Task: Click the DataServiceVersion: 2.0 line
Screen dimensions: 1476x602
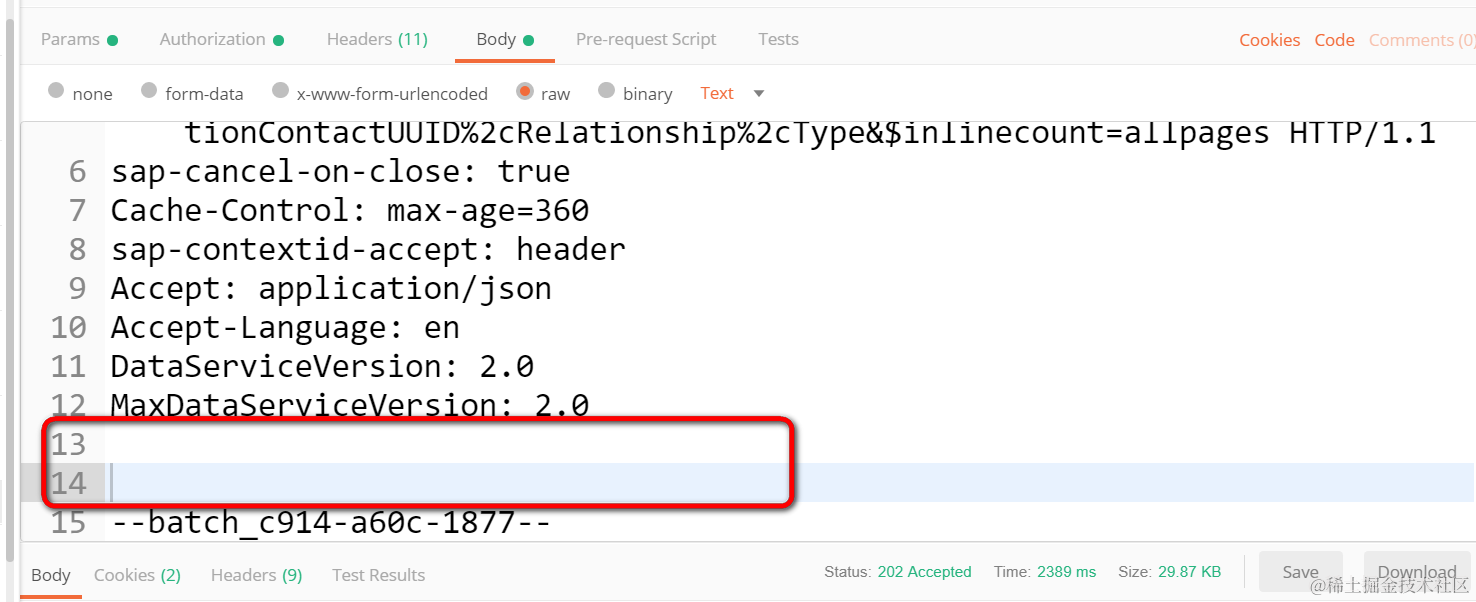Action: point(322,366)
